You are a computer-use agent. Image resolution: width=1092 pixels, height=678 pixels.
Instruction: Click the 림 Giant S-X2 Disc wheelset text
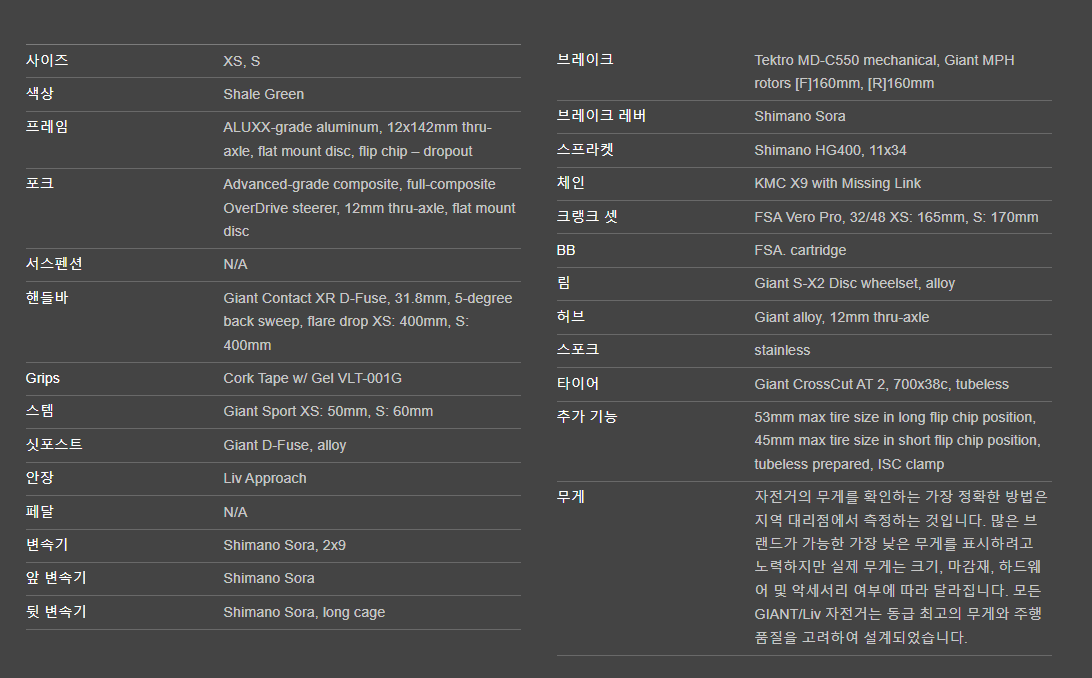(x=854, y=283)
